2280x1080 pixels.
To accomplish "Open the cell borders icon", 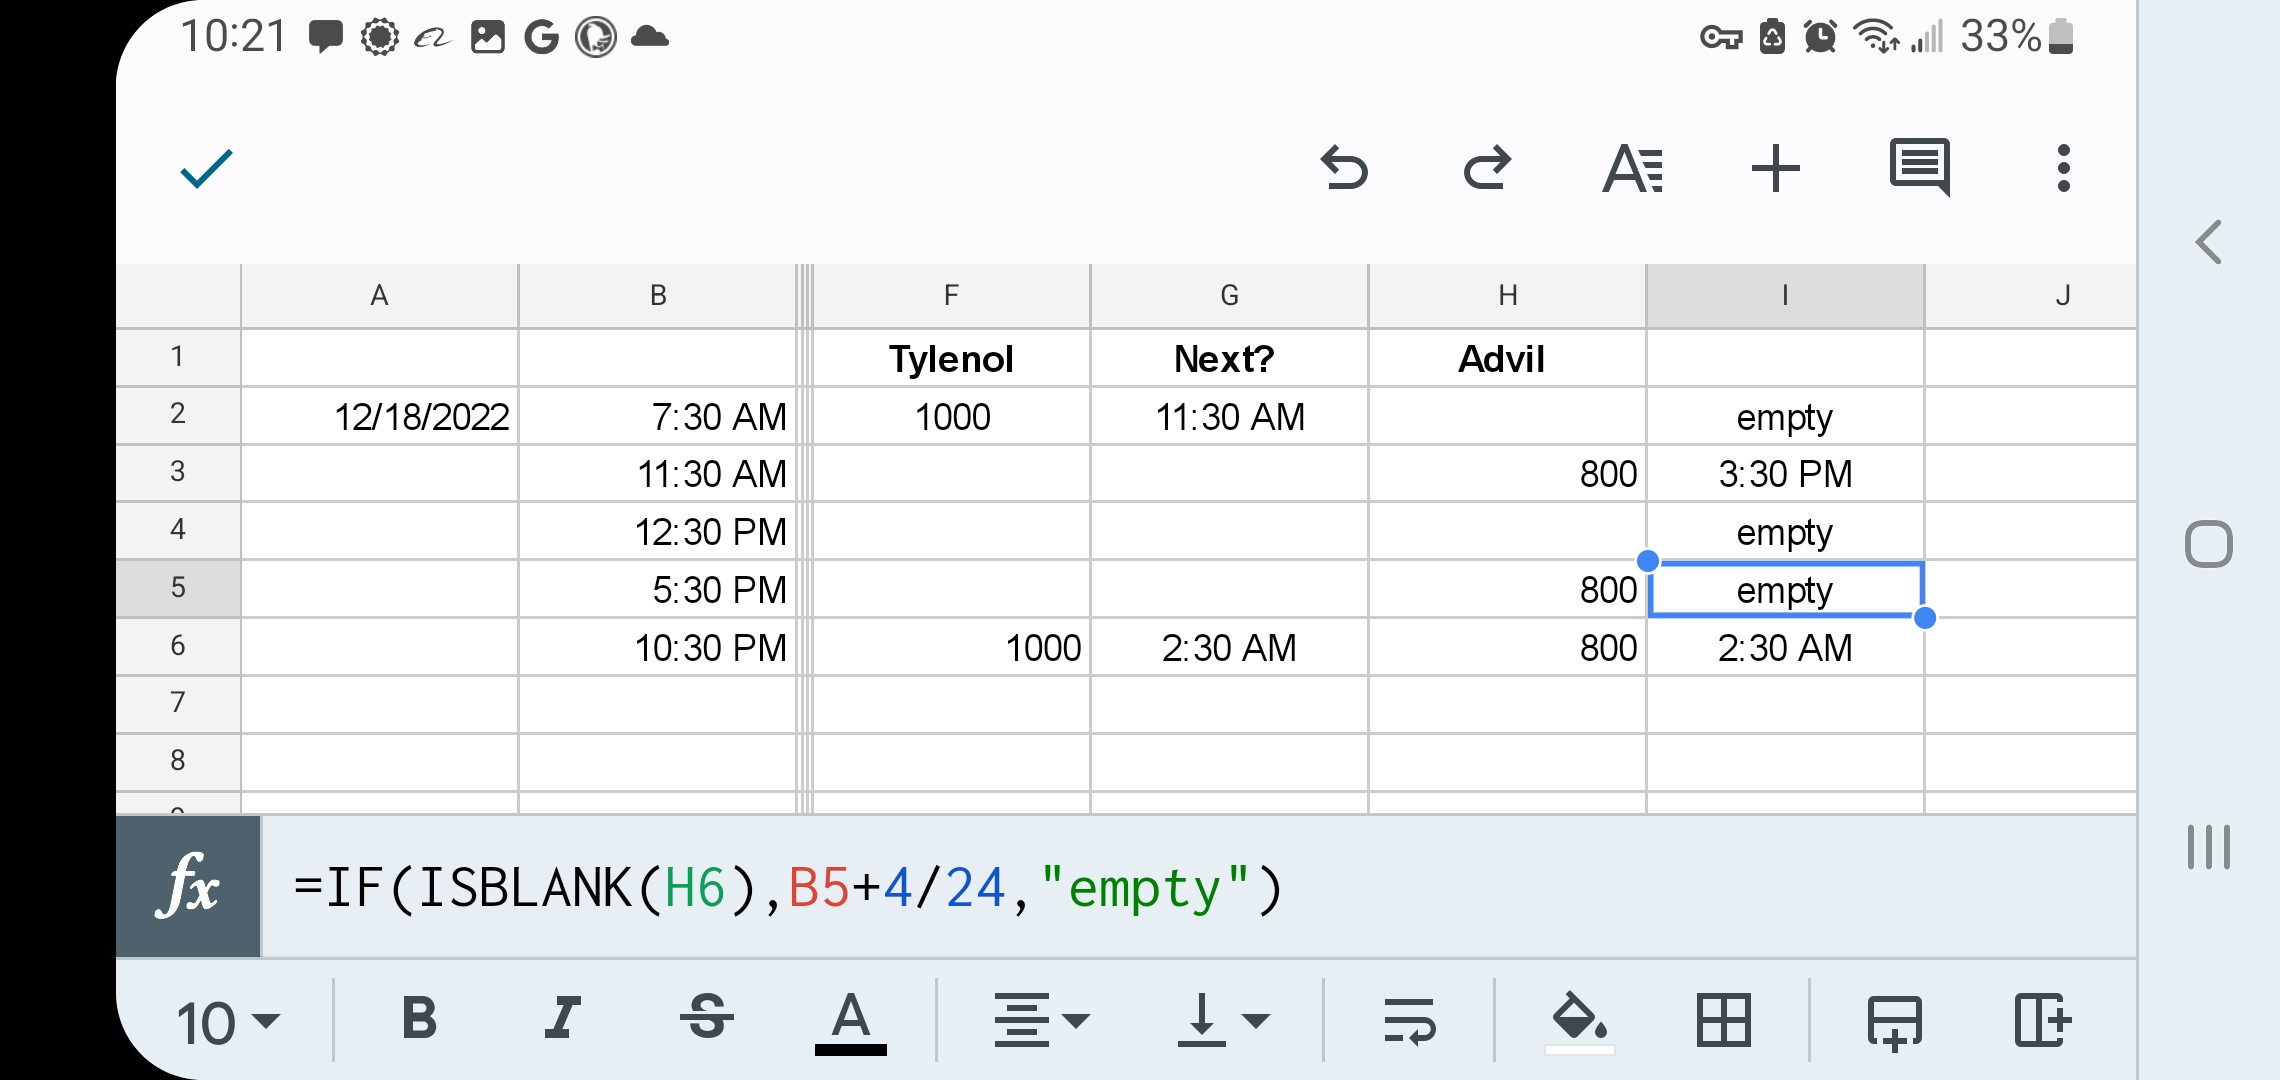I will click(1723, 1020).
